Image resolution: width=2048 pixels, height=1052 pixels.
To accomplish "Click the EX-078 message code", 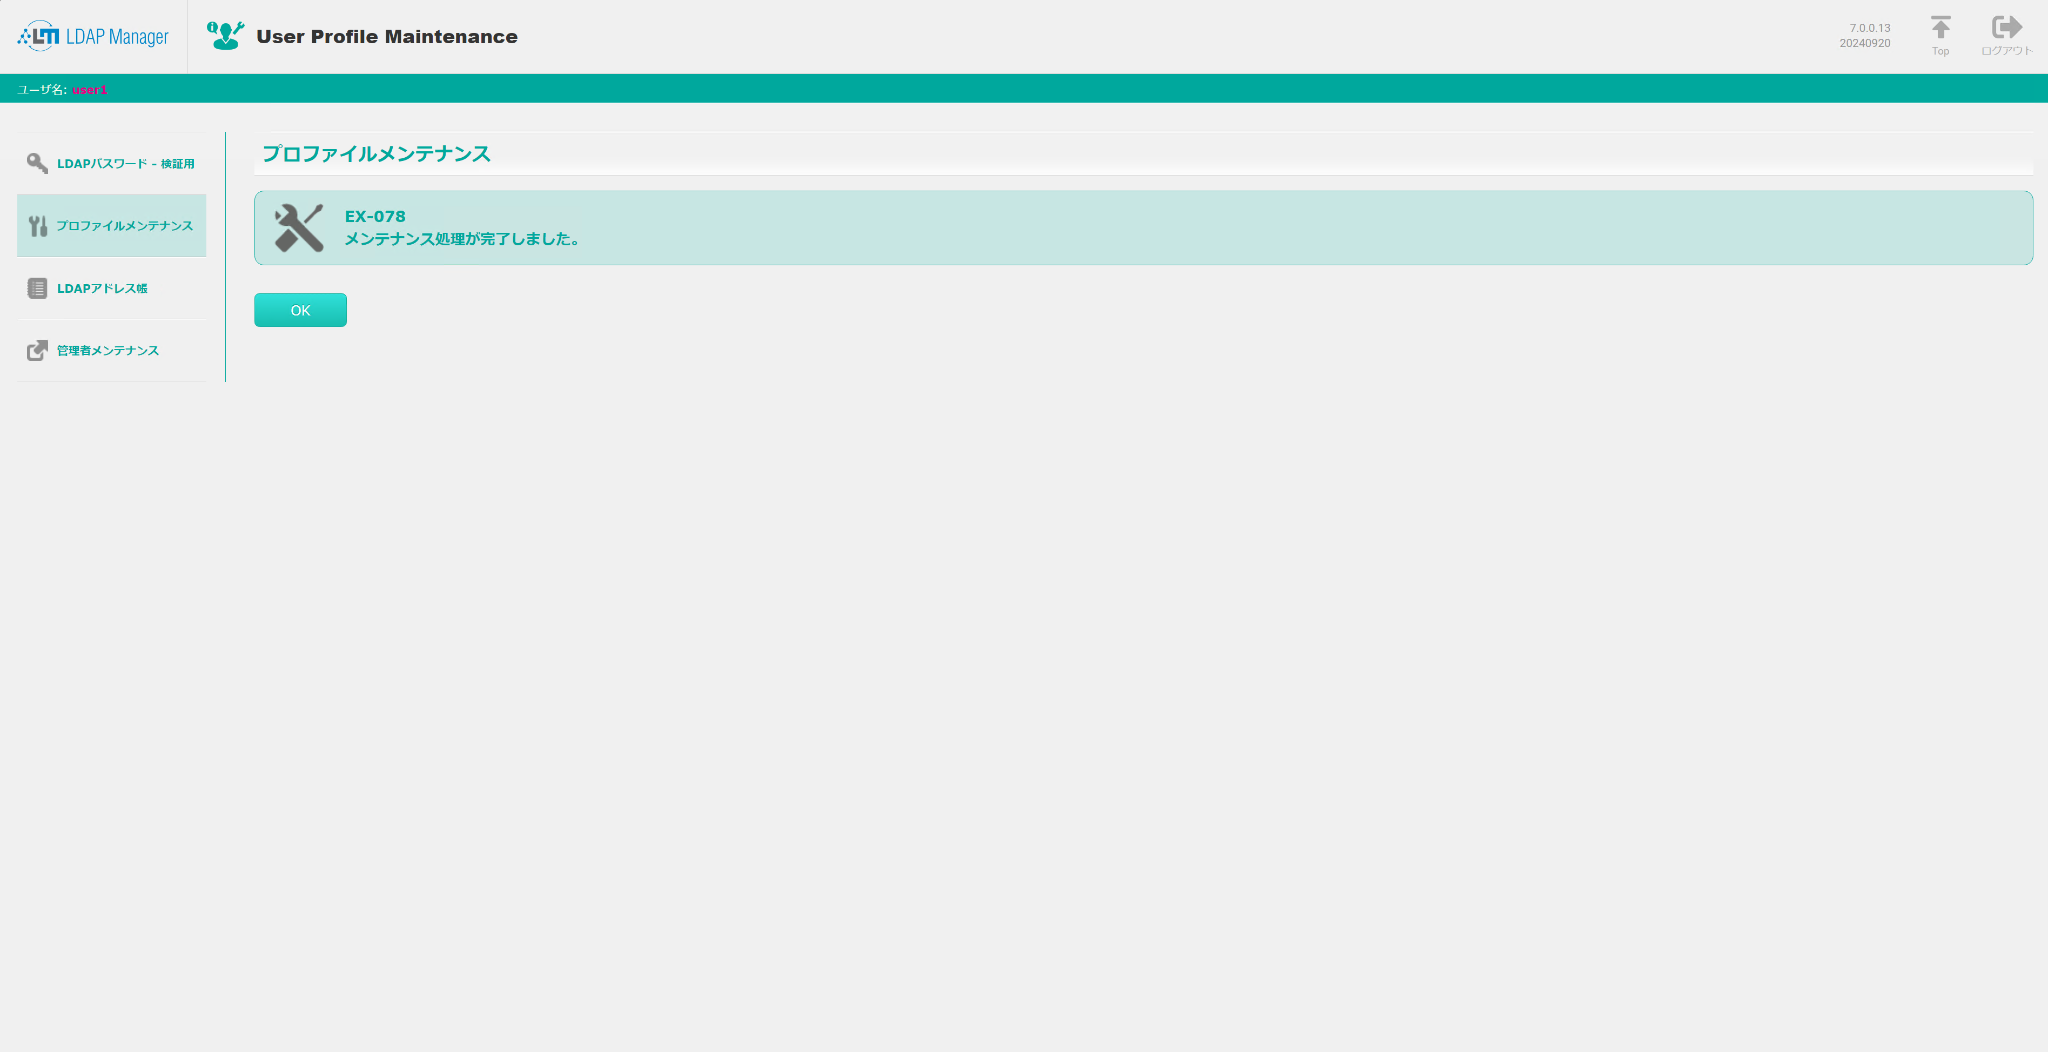I will coord(375,216).
